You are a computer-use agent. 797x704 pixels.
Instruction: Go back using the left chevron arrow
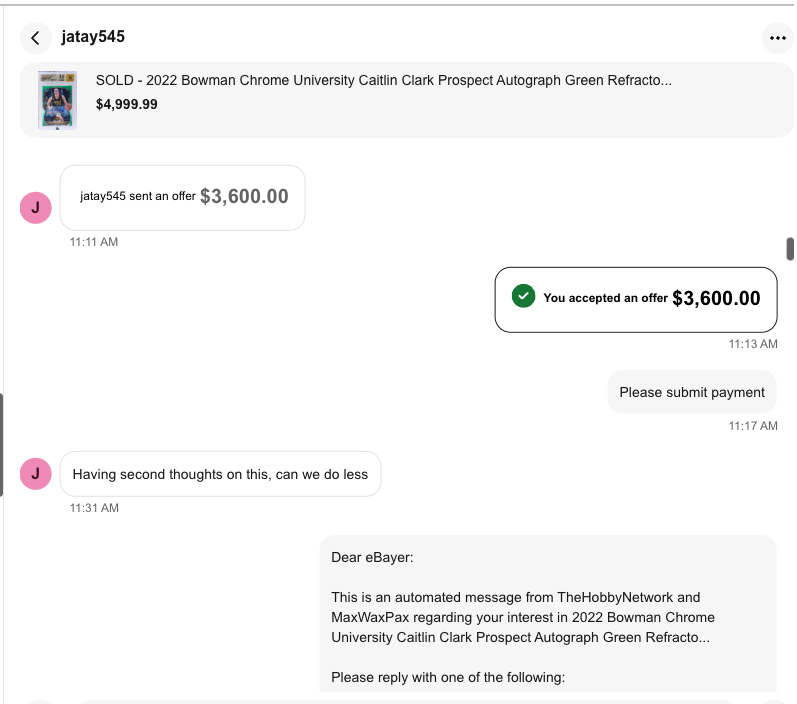pyautogui.click(x=36, y=38)
